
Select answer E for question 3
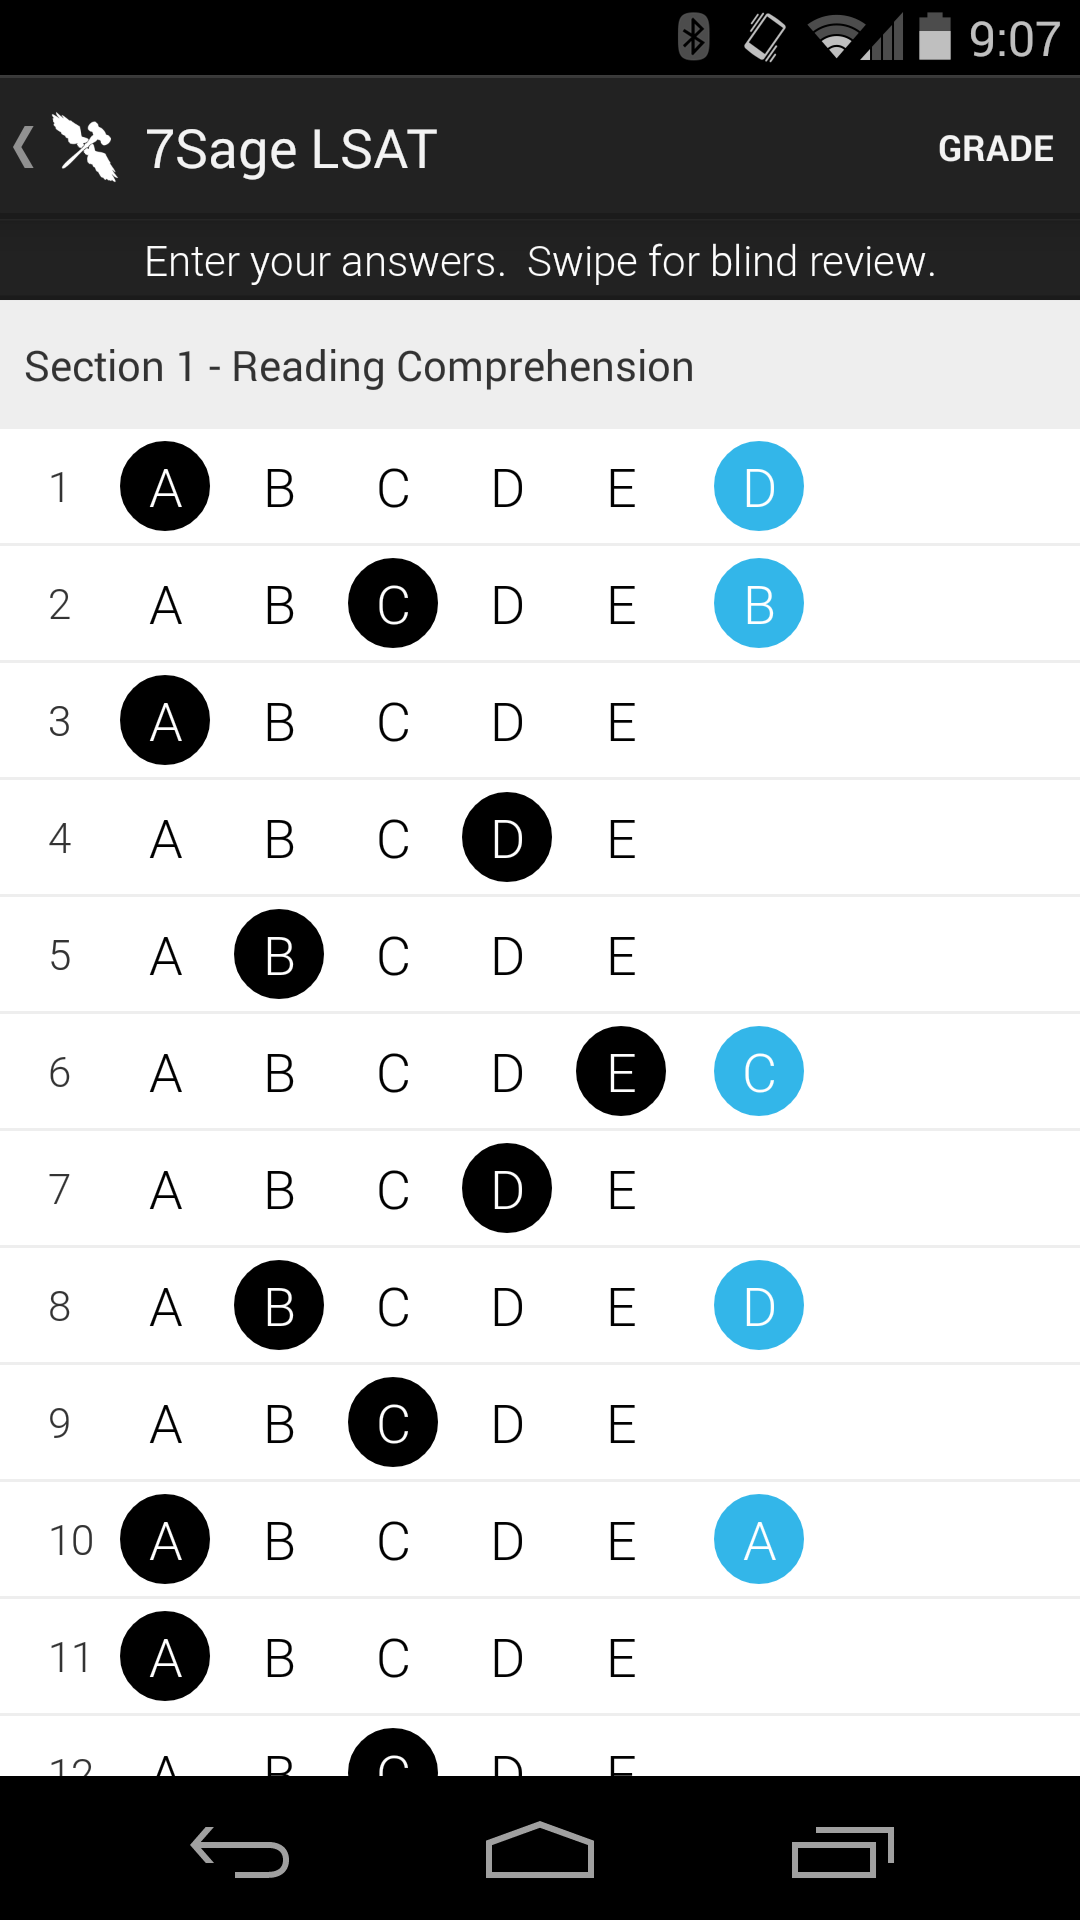tap(621, 722)
